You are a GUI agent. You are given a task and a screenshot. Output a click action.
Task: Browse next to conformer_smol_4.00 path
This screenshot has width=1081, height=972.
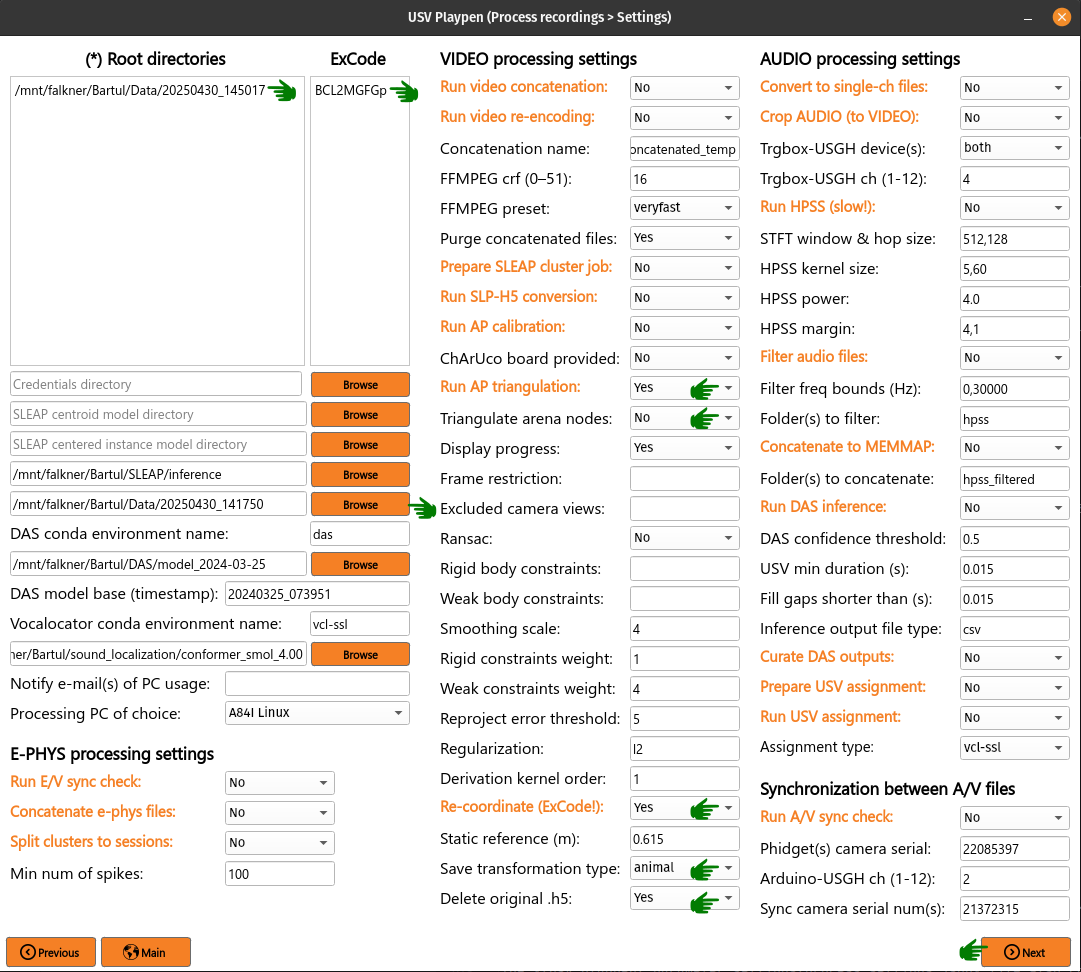click(x=360, y=654)
